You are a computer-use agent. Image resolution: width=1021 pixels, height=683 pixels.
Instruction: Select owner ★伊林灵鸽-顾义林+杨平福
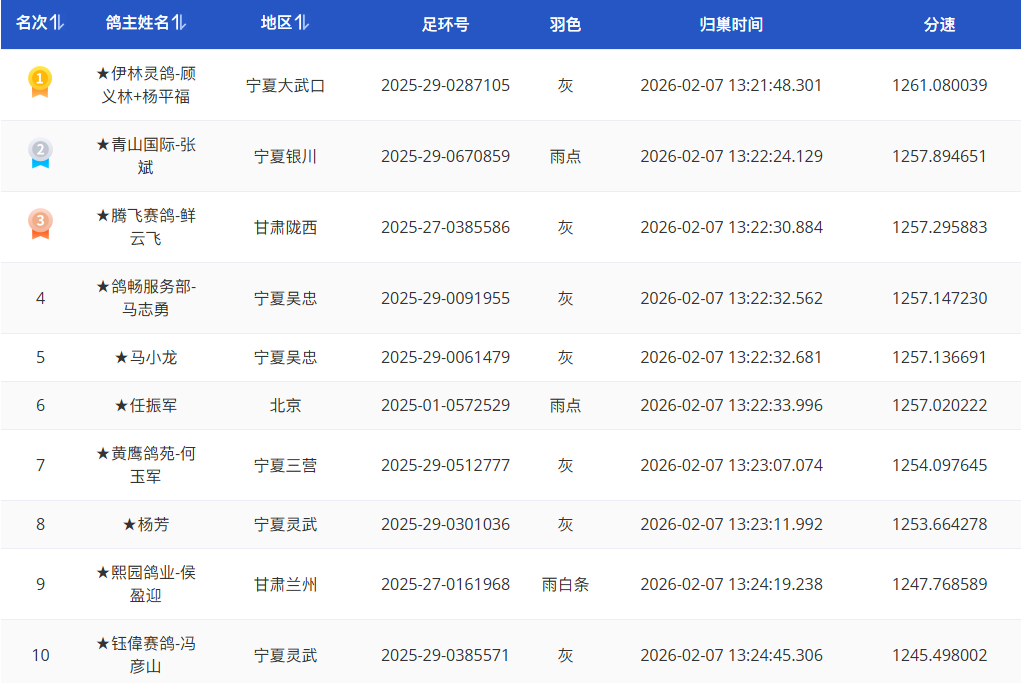pos(146,85)
